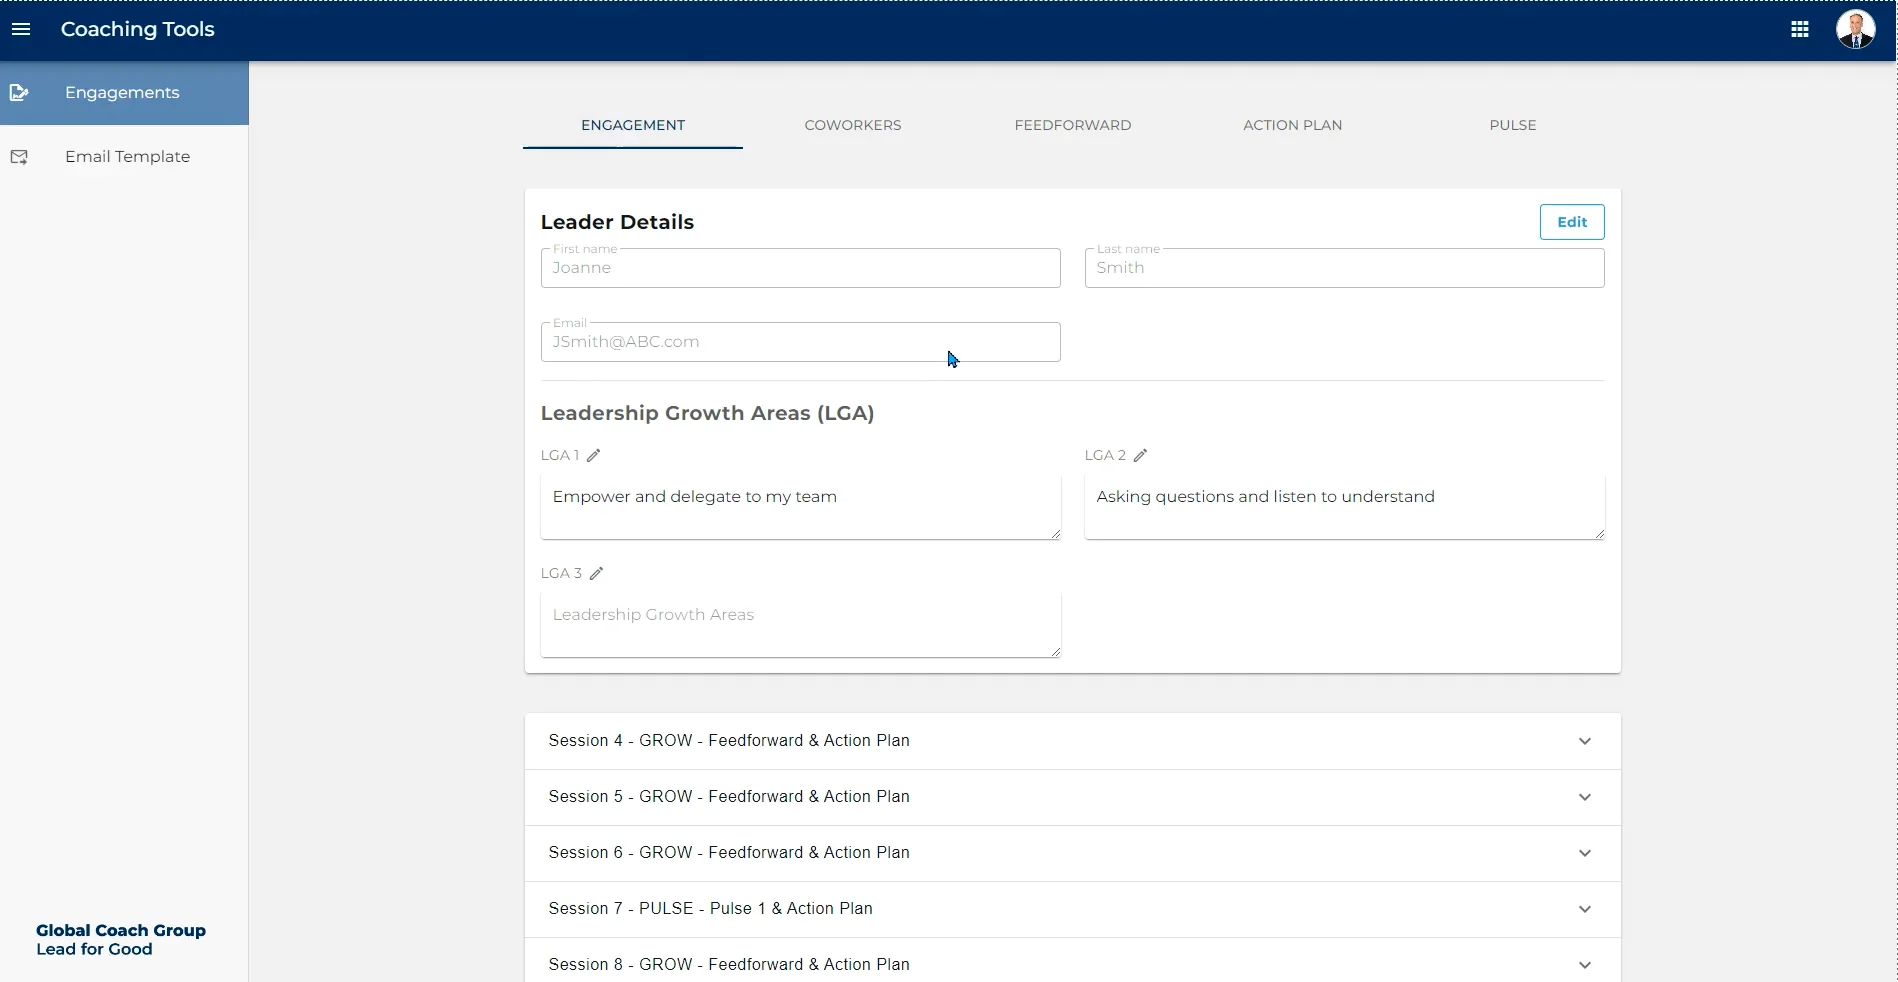Switch to the Coworkers tab
This screenshot has width=1898, height=982.
(x=853, y=125)
